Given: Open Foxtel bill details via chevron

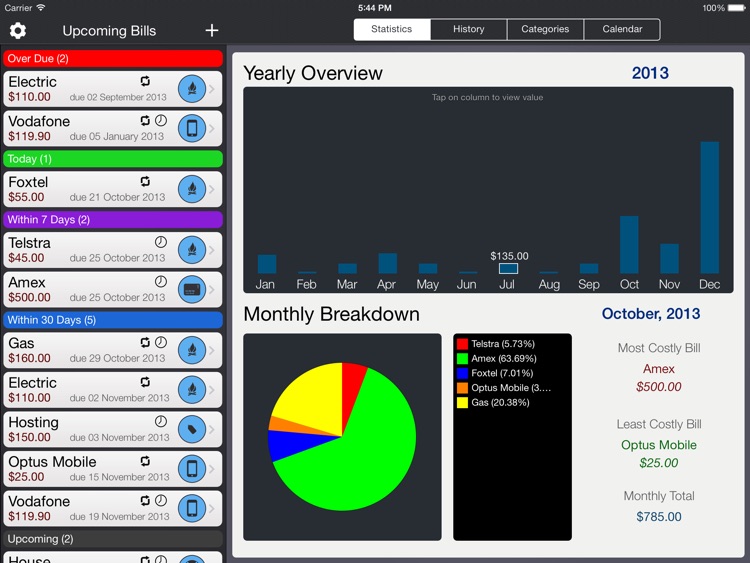Looking at the screenshot, I should click(x=212, y=189).
